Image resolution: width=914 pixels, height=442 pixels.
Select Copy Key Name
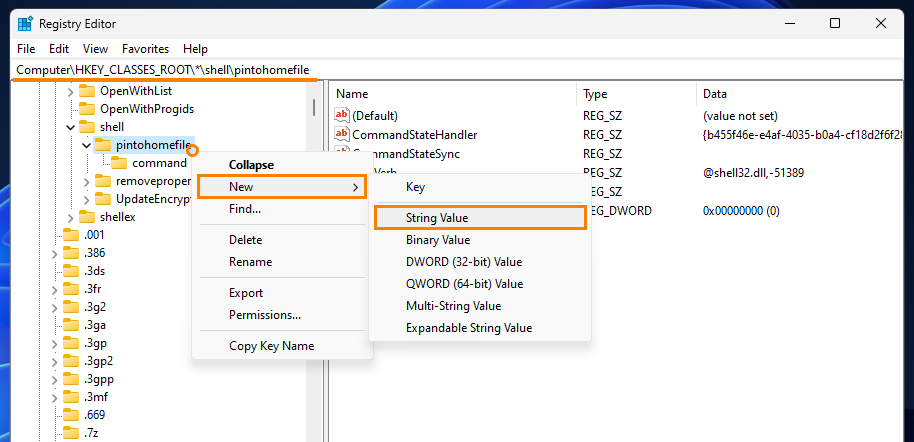(283, 346)
